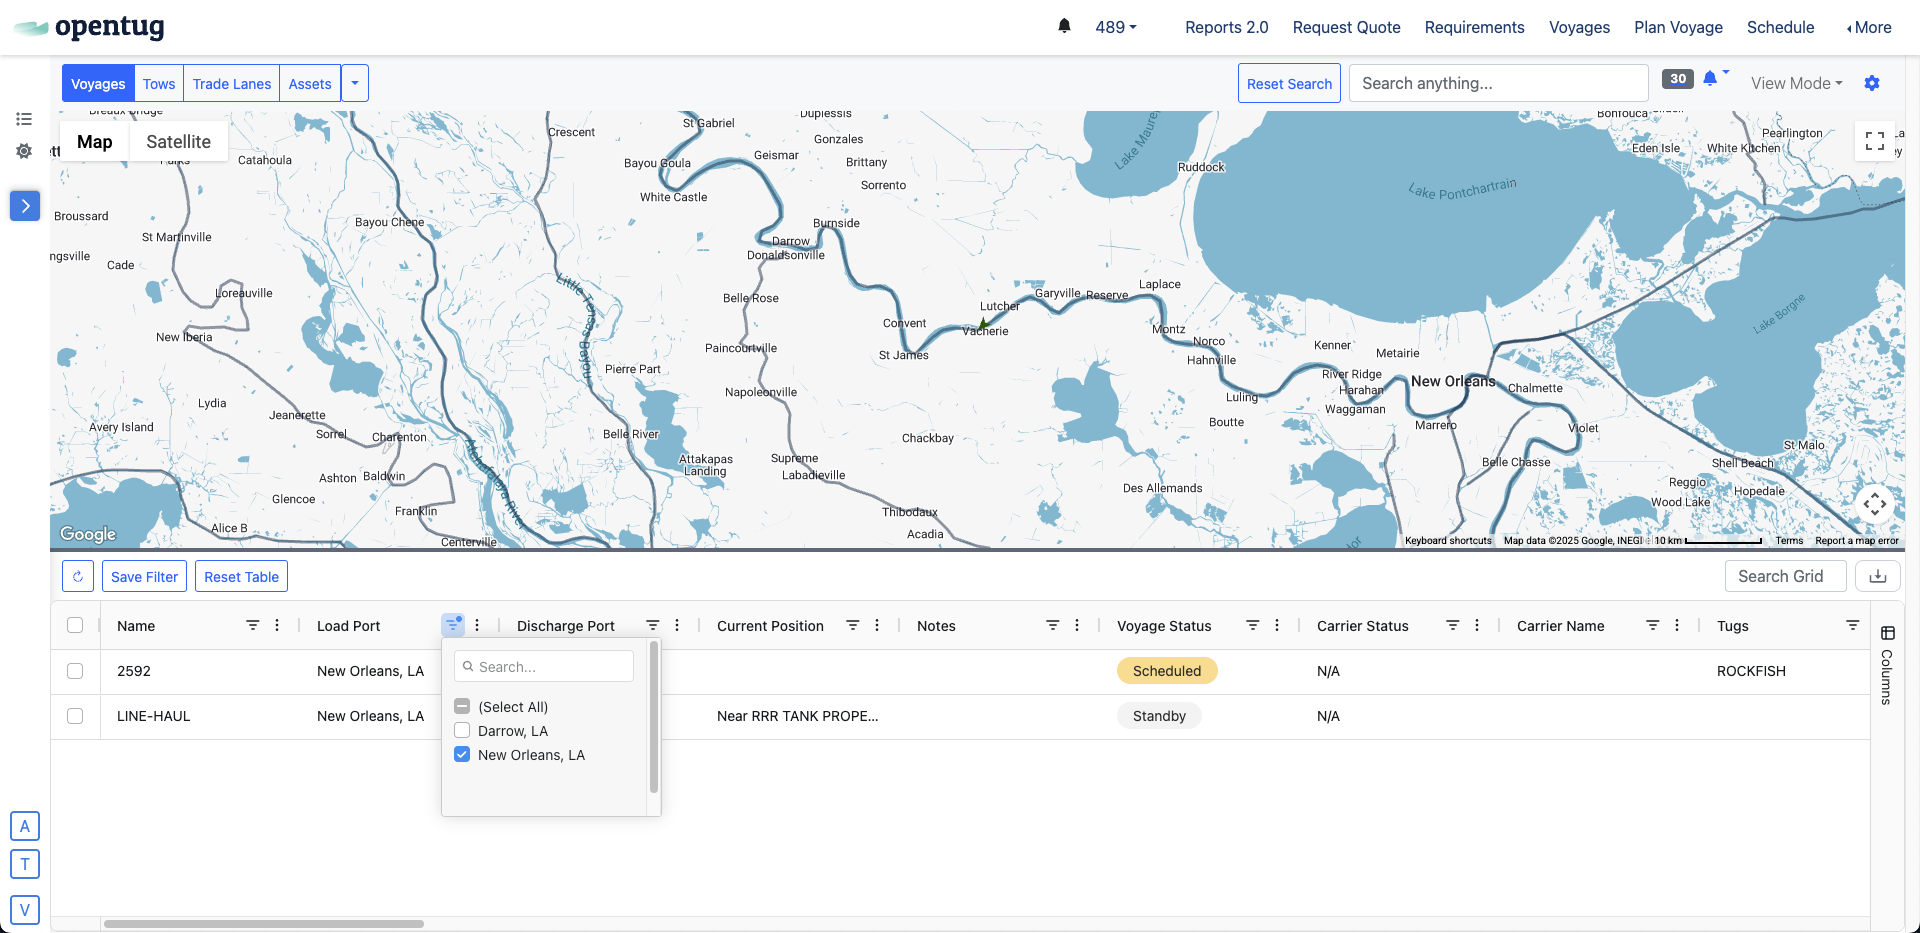This screenshot has width=1920, height=933.
Task: Open settings with the blue gear icon
Action: (1871, 83)
